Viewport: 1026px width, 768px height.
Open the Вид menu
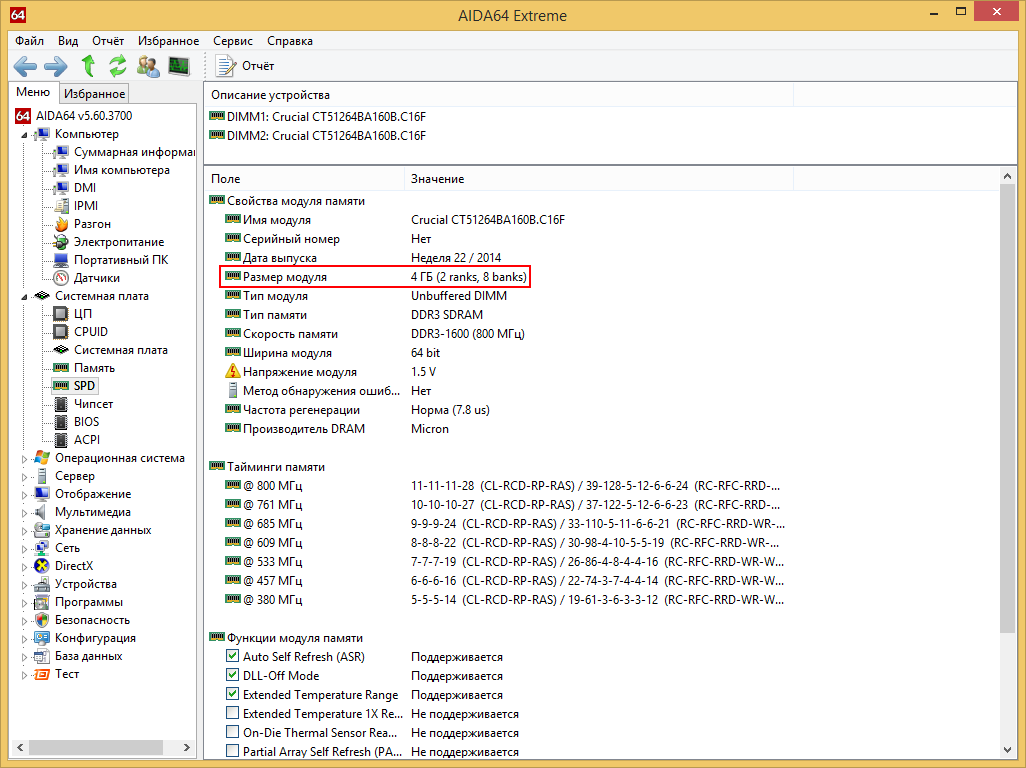[68, 41]
